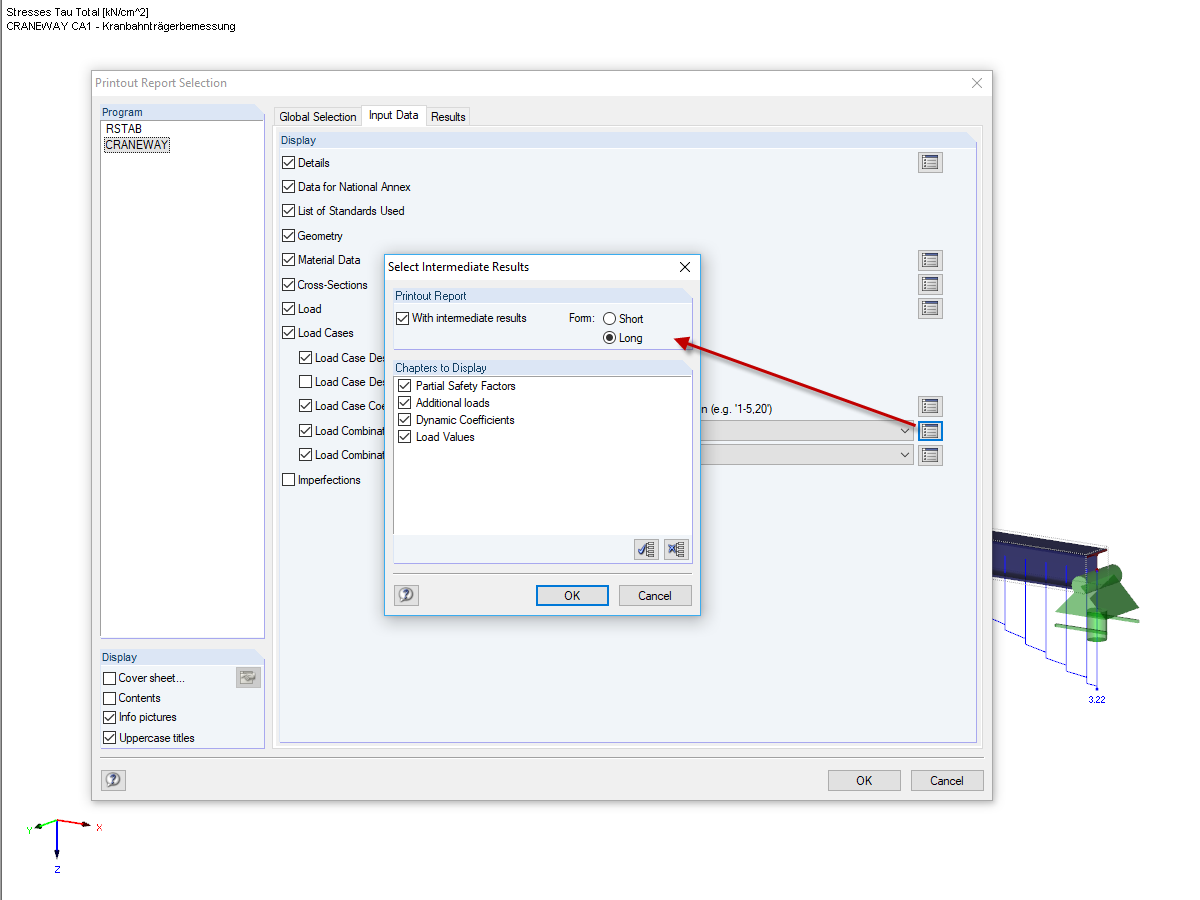The width and height of the screenshot is (1200, 900).
Task: Deselect all chapters using the X-list icon
Action: [x=676, y=549]
